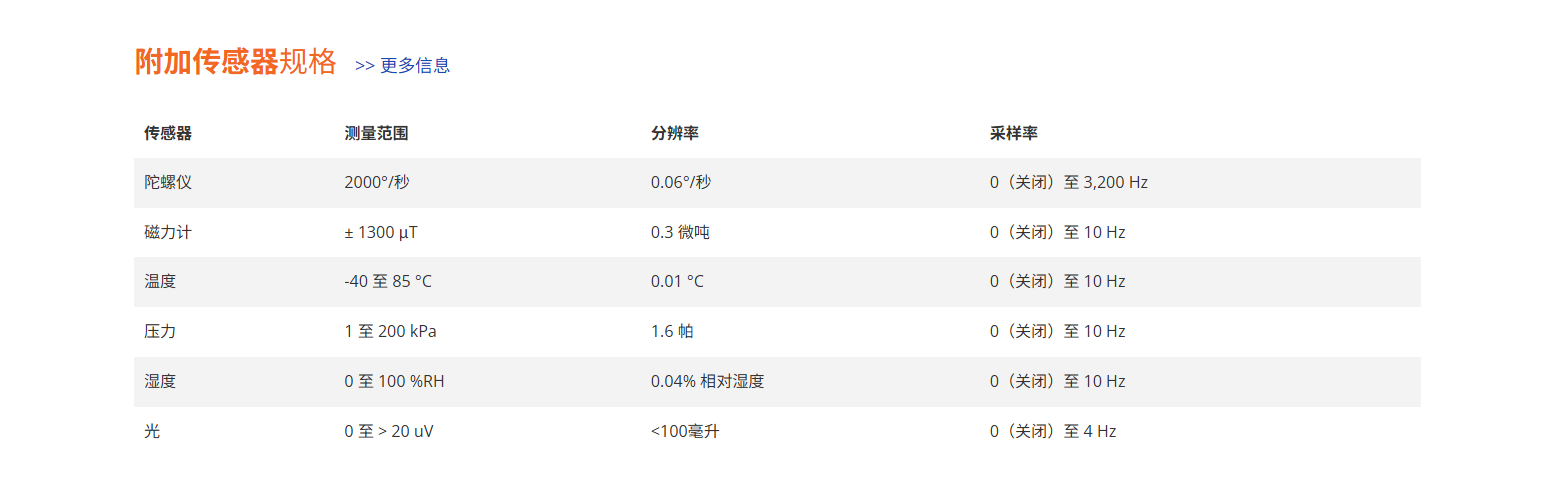This screenshot has width=1552, height=487.
Task: Select the 陀螺仪 row label
Action: pos(168,183)
